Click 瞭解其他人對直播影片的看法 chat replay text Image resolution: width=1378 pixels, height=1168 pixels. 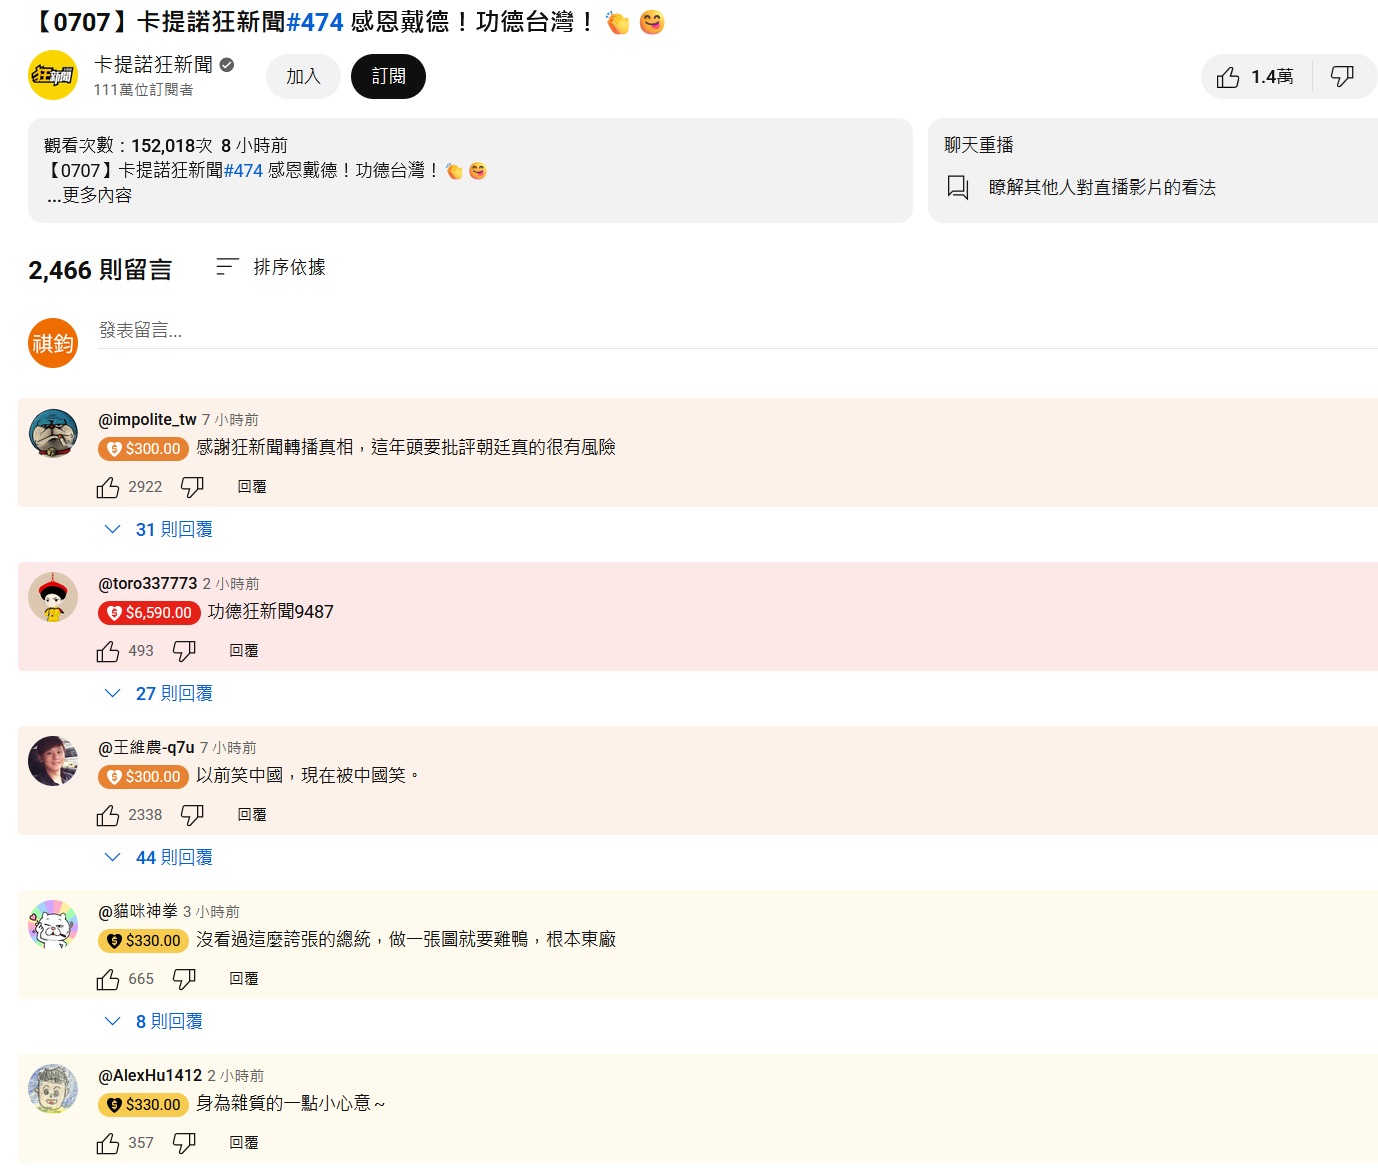pos(1102,188)
